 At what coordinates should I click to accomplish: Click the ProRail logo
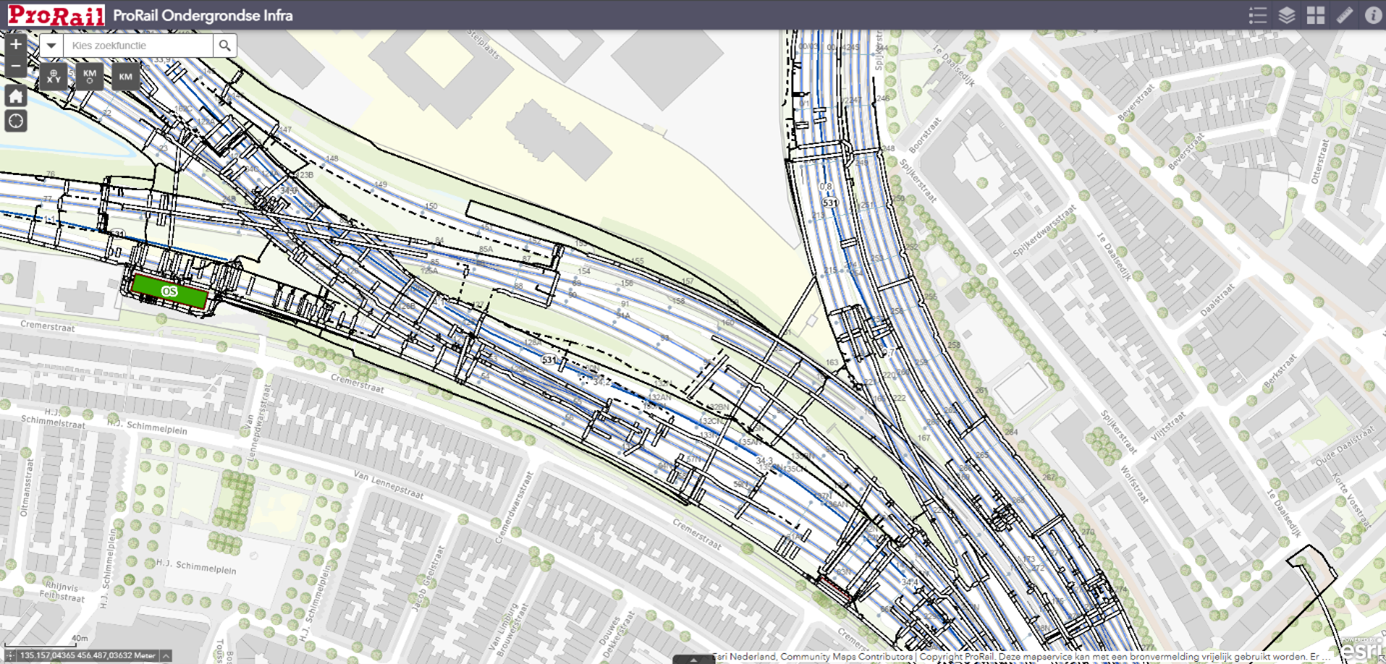[x=55, y=14]
